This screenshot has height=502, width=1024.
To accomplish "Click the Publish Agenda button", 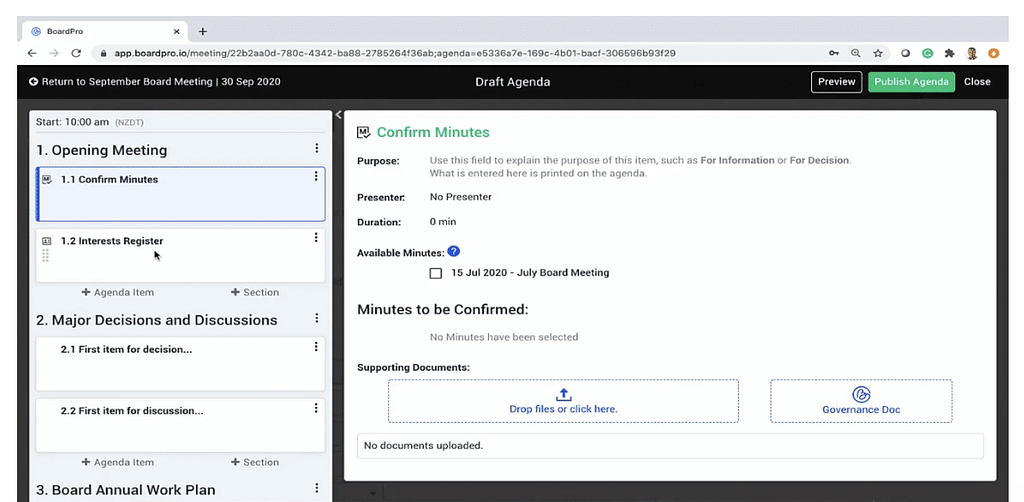I will coord(911,82).
